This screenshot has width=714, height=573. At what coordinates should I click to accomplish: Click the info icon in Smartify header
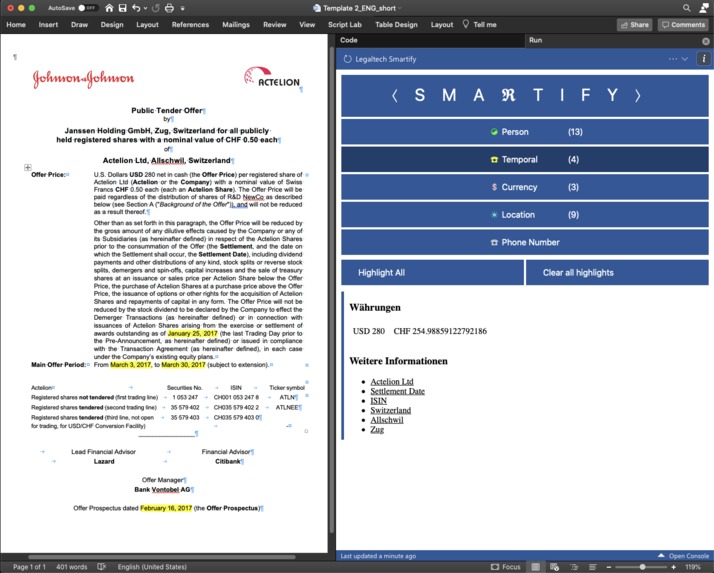click(x=704, y=58)
